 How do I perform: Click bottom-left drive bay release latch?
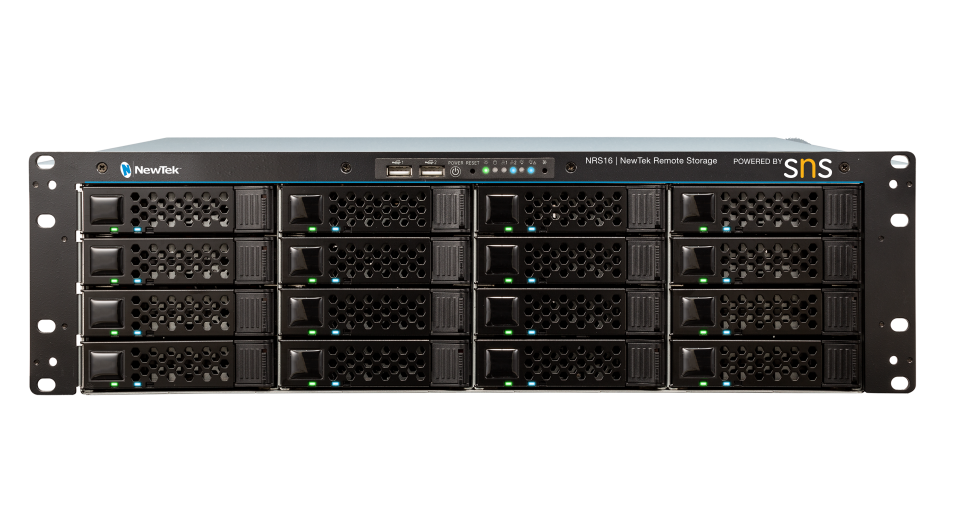[x=106, y=365]
